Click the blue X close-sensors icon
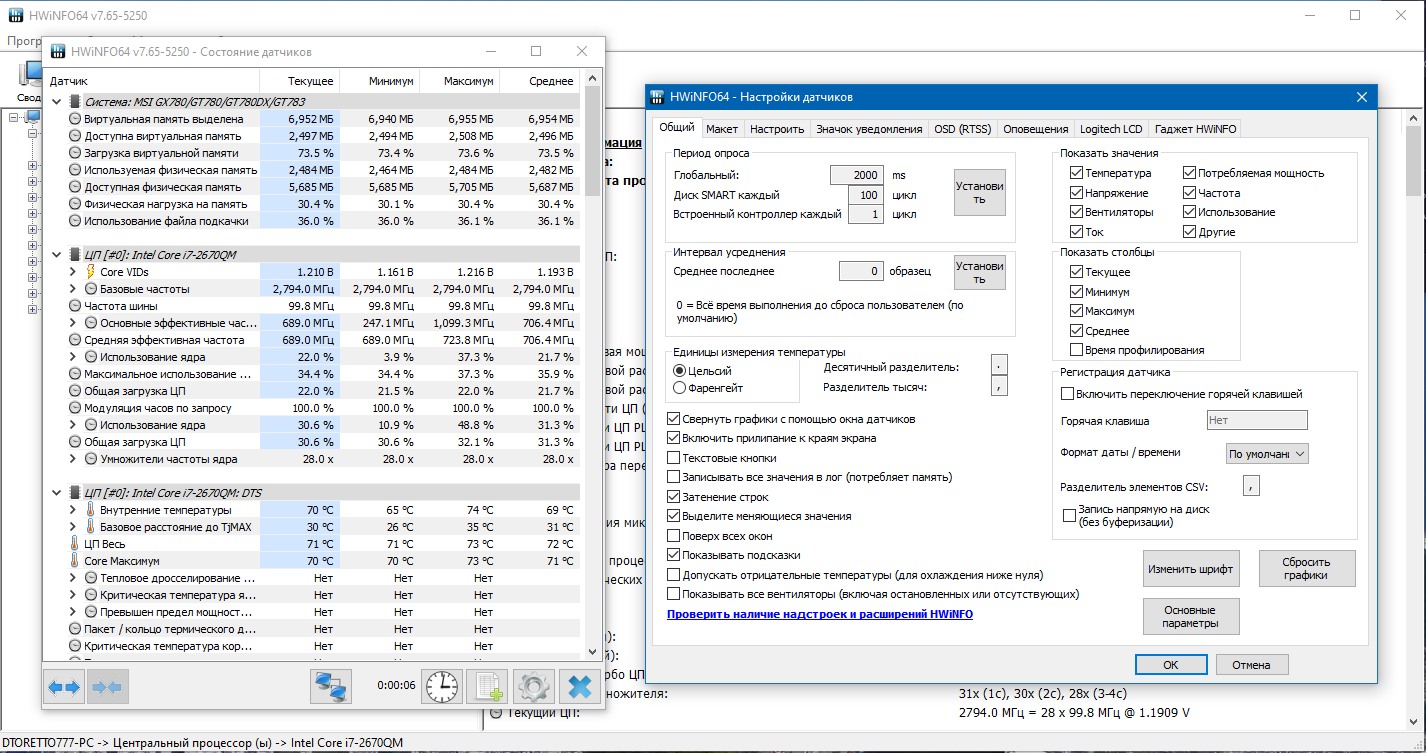This screenshot has width=1426, height=753. coord(579,687)
